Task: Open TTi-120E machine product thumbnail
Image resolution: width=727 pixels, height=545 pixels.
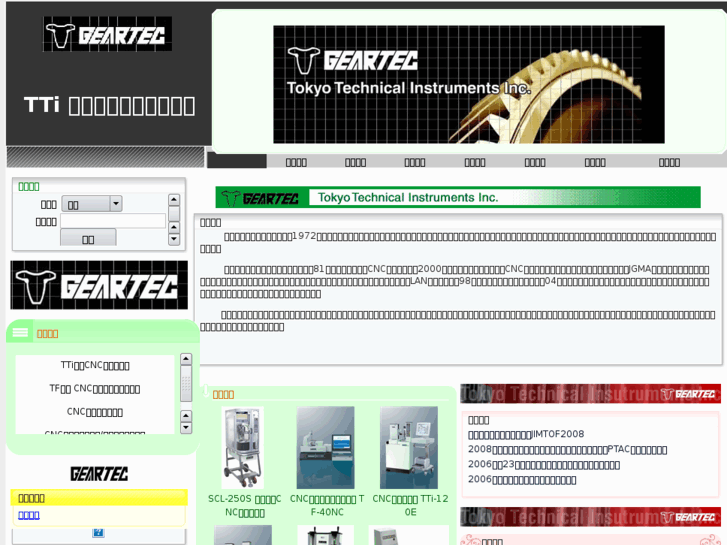Action: pyautogui.click(x=409, y=448)
